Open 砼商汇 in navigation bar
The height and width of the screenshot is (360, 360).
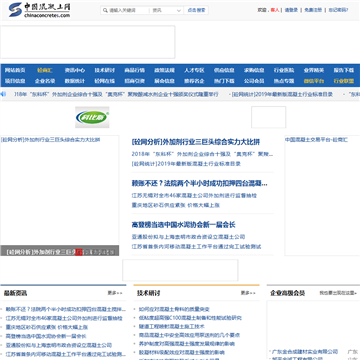[x=45, y=70]
